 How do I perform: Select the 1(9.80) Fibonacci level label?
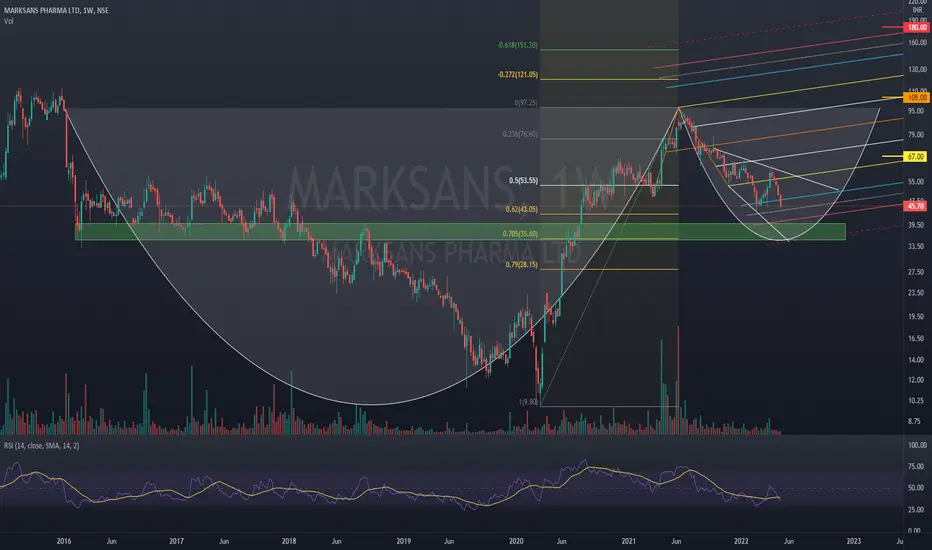pyautogui.click(x=528, y=402)
